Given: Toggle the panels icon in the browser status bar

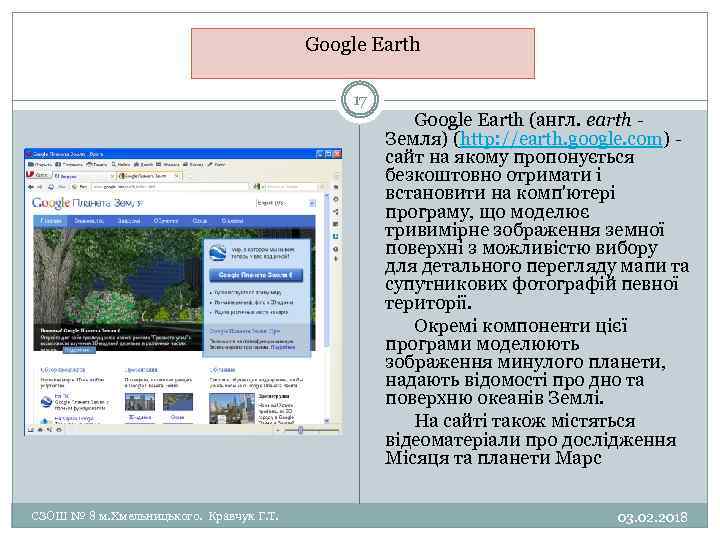Looking at the screenshot, I should [31, 430].
